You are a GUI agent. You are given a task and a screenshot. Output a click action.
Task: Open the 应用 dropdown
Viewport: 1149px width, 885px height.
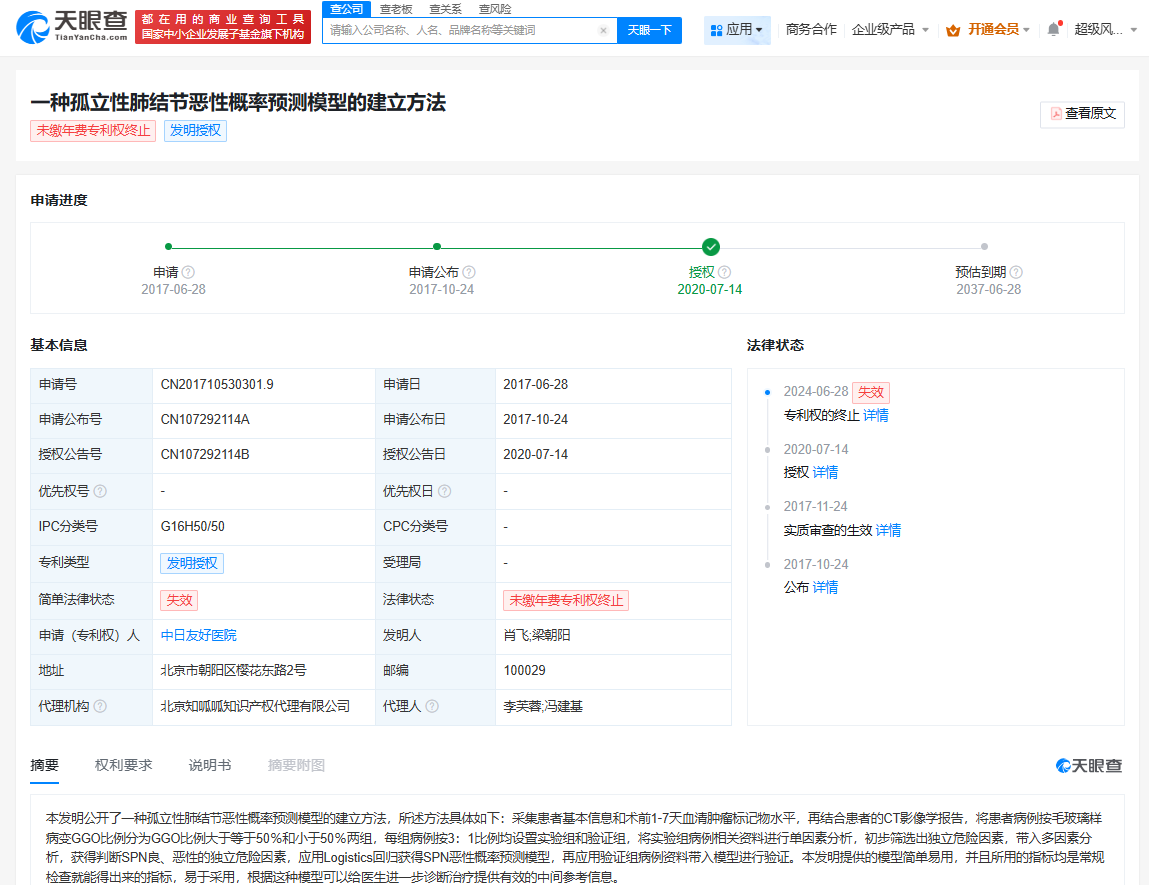[x=737, y=30]
